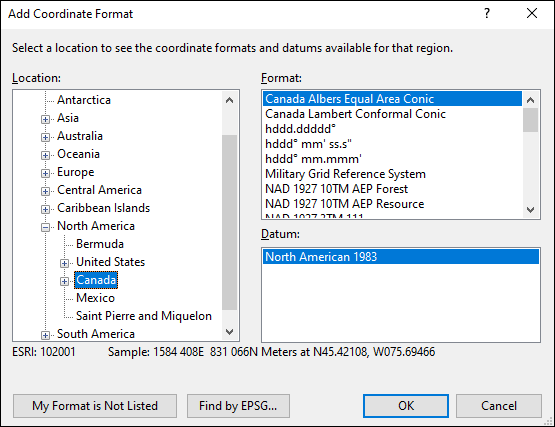Image resolution: width=555 pixels, height=427 pixels.
Task: Choose Military Grid Reference System format
Action: coord(392,174)
